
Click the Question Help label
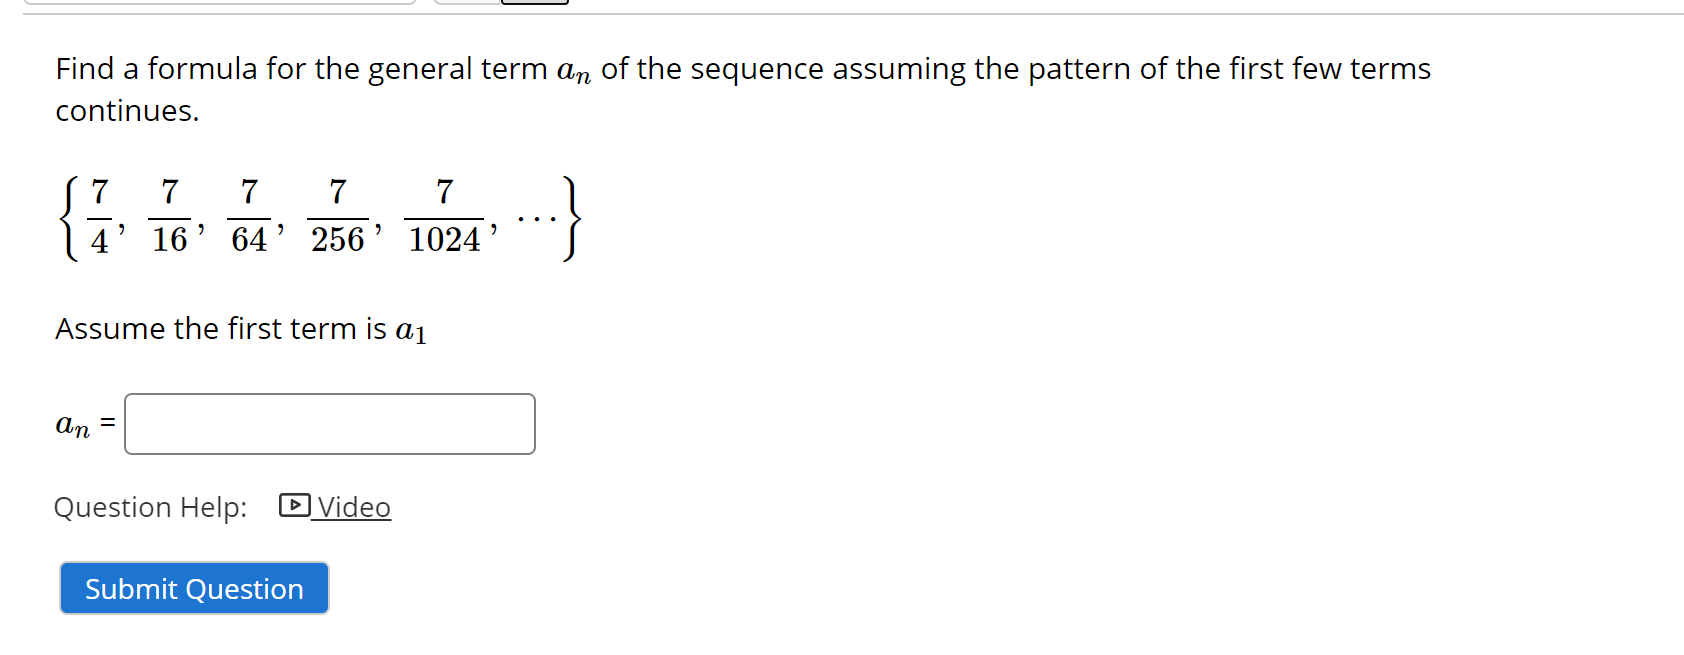(x=150, y=507)
